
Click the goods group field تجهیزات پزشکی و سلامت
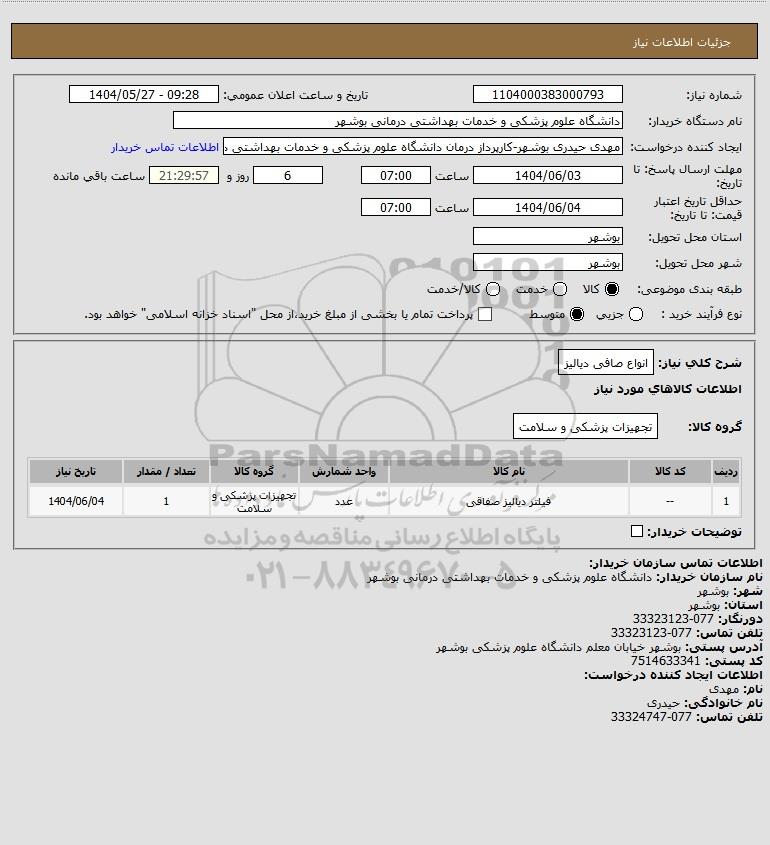(x=585, y=426)
